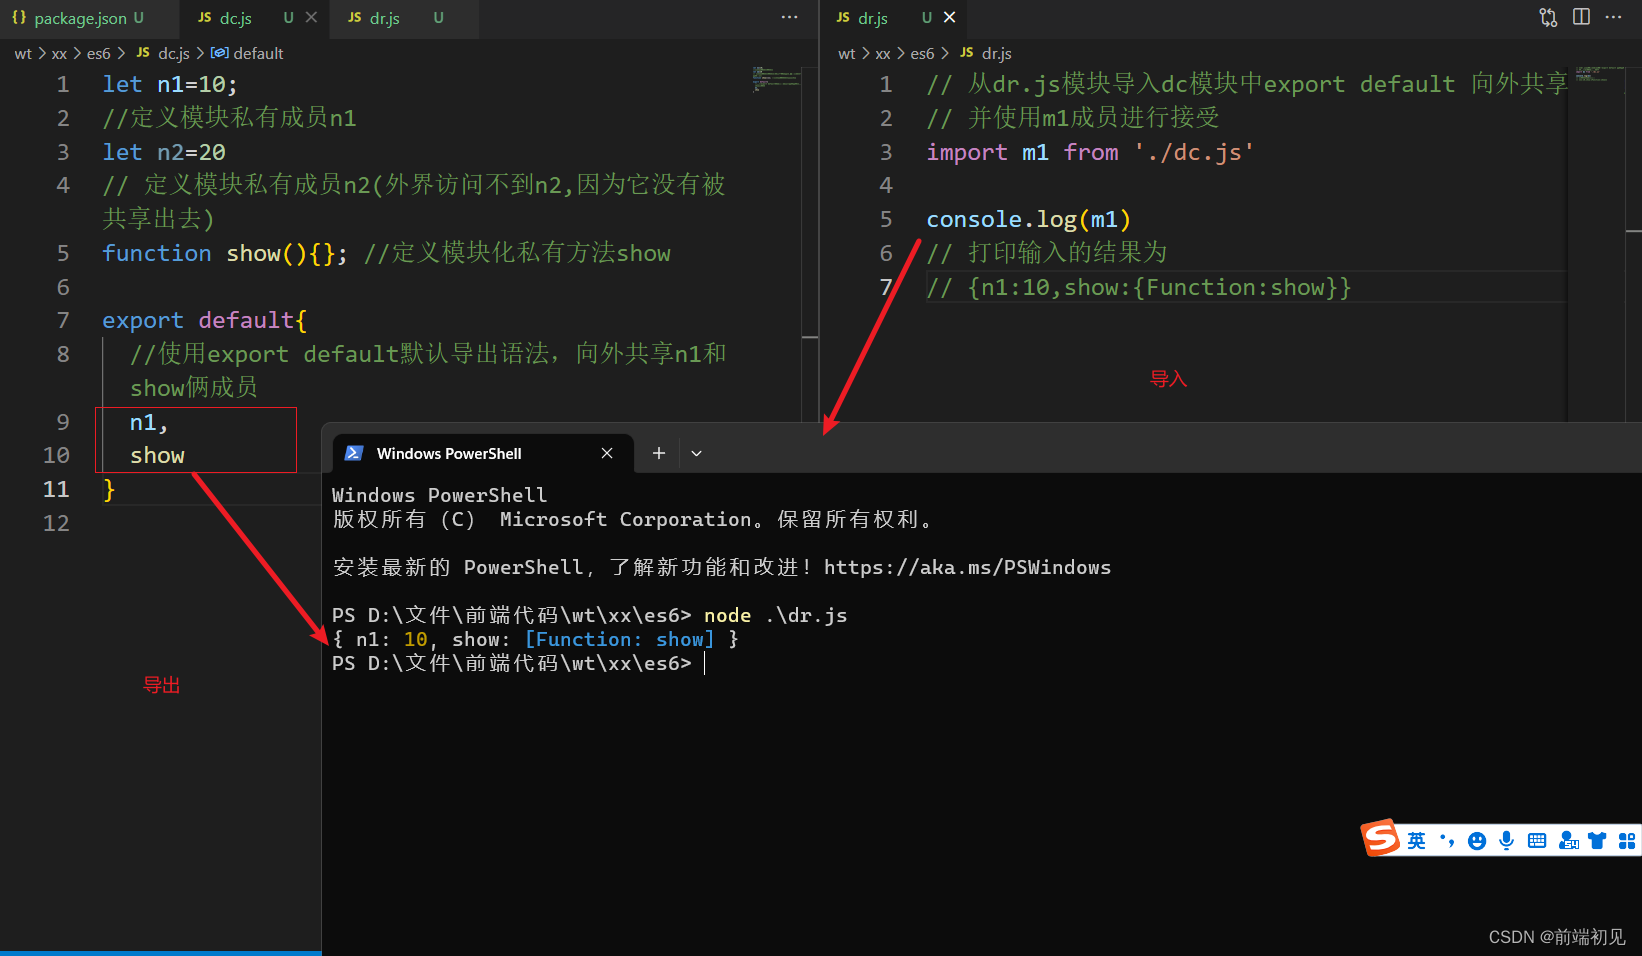Click the open changes compare icon
Screen dimensions: 1642x956
[x=1548, y=18]
